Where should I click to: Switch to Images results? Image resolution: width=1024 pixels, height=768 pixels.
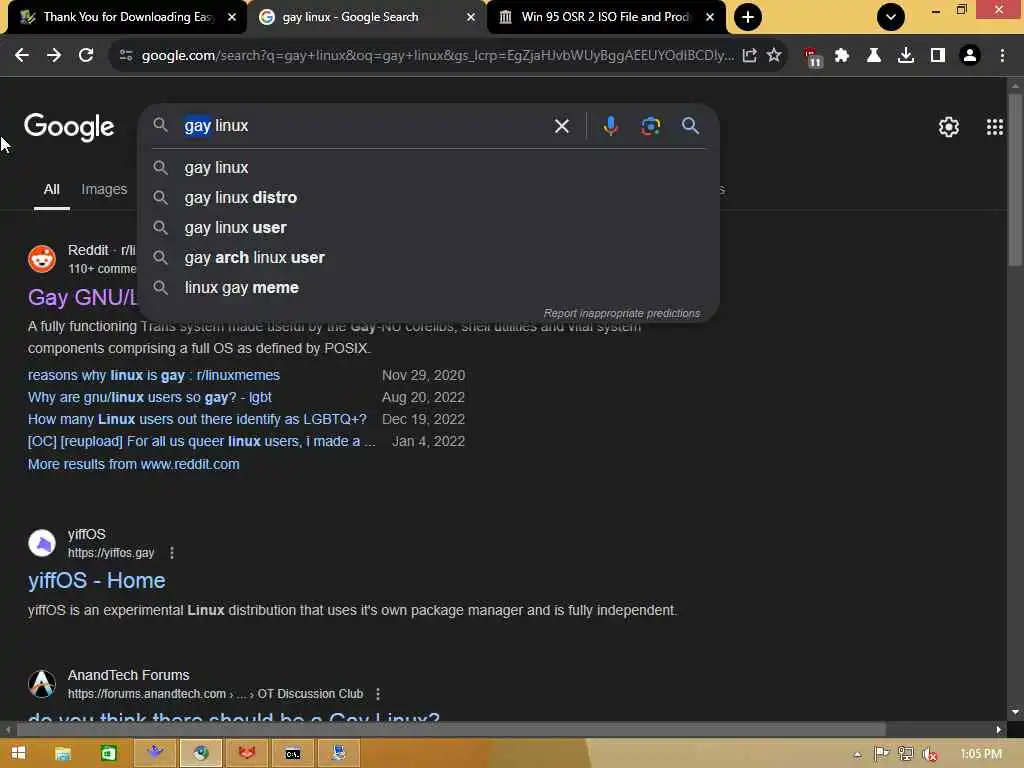click(104, 189)
